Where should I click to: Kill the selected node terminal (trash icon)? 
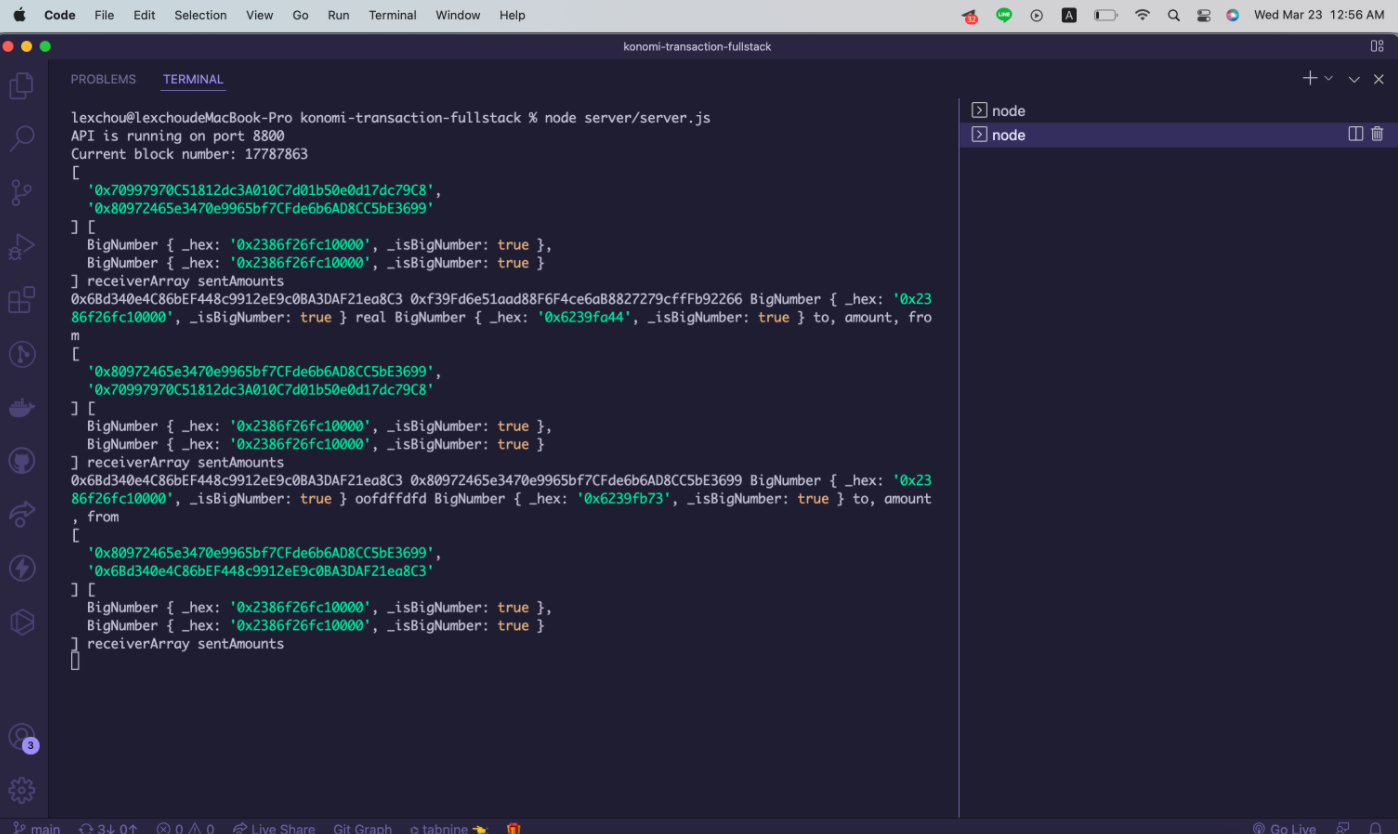pyautogui.click(x=1377, y=134)
